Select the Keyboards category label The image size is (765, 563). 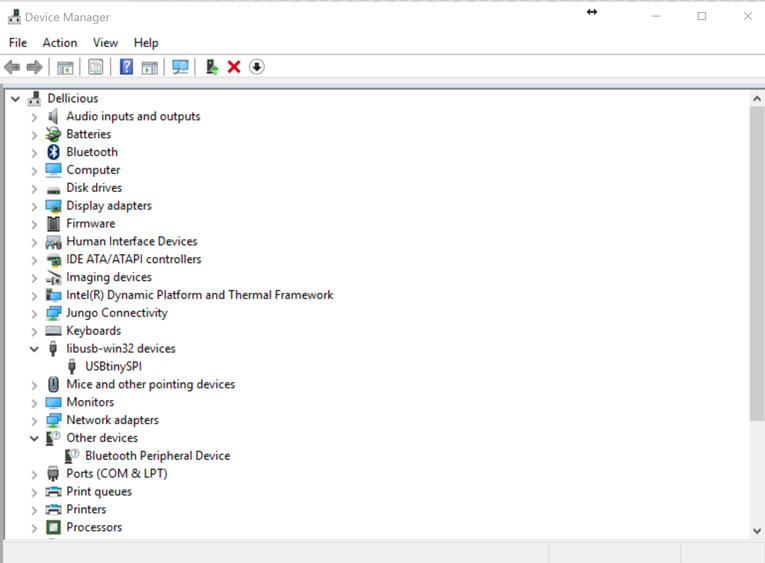tap(94, 331)
